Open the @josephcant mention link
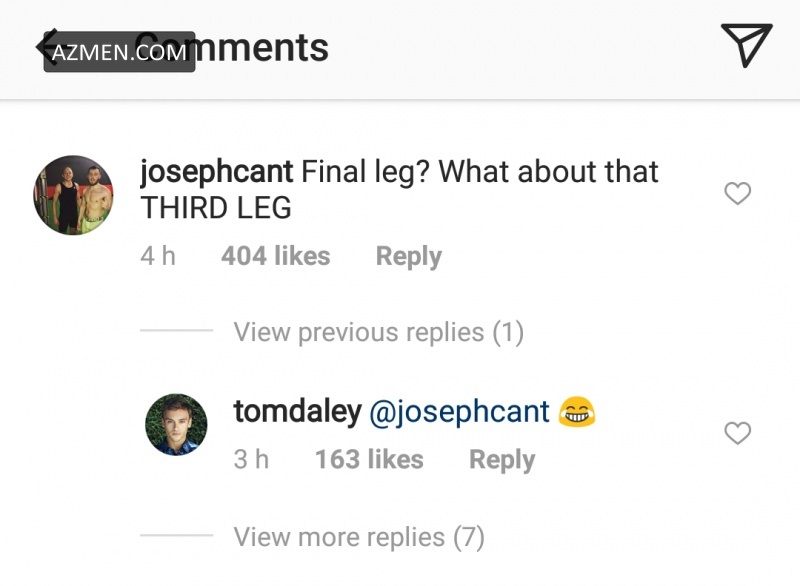Viewport: 800px width, 586px height. click(x=460, y=411)
